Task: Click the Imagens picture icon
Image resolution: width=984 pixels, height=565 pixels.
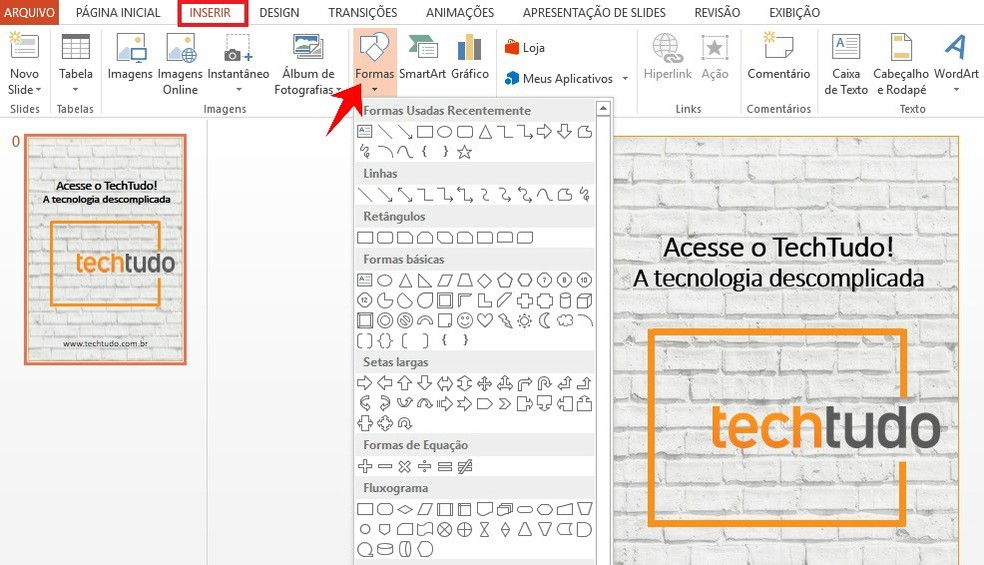Action: (130, 48)
